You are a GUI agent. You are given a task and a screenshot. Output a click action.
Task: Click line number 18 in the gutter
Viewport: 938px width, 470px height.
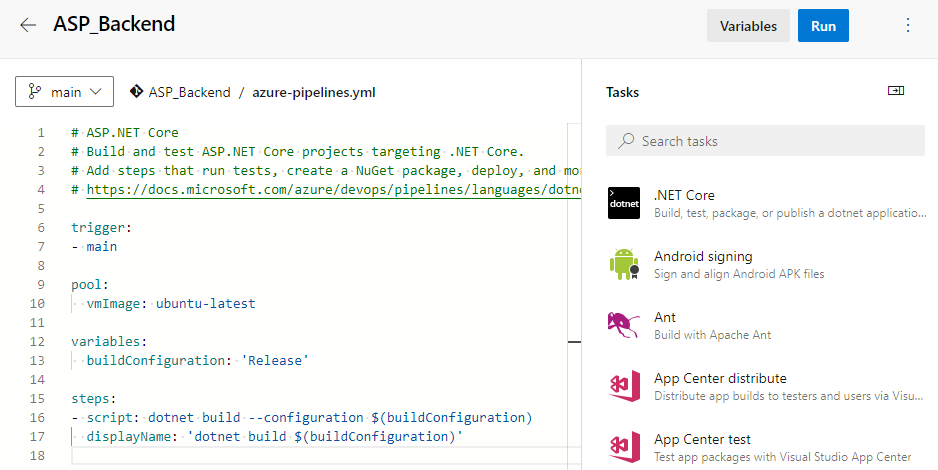tap(37, 456)
